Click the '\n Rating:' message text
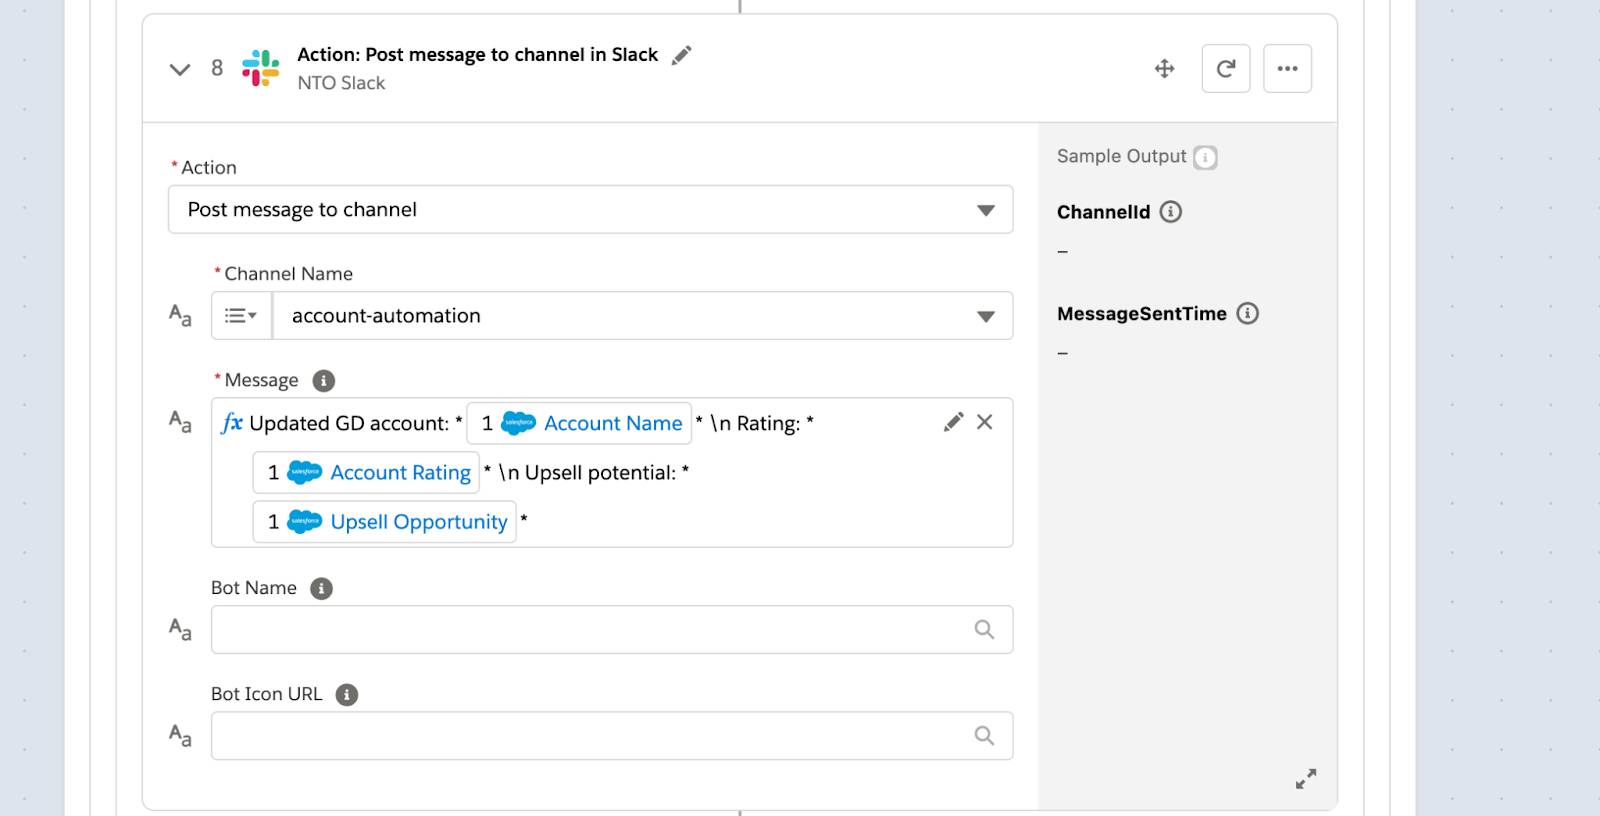Viewport: 1600px width, 816px height. click(755, 423)
